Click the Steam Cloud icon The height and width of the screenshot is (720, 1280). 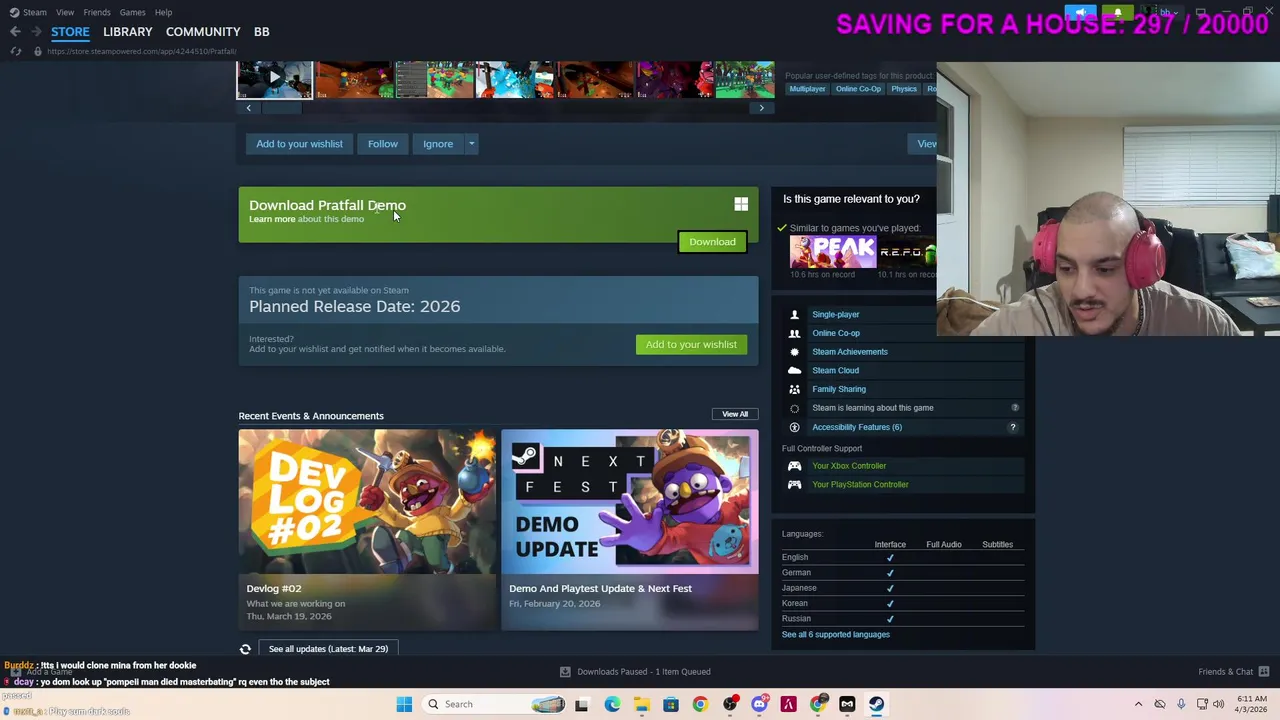[794, 370]
